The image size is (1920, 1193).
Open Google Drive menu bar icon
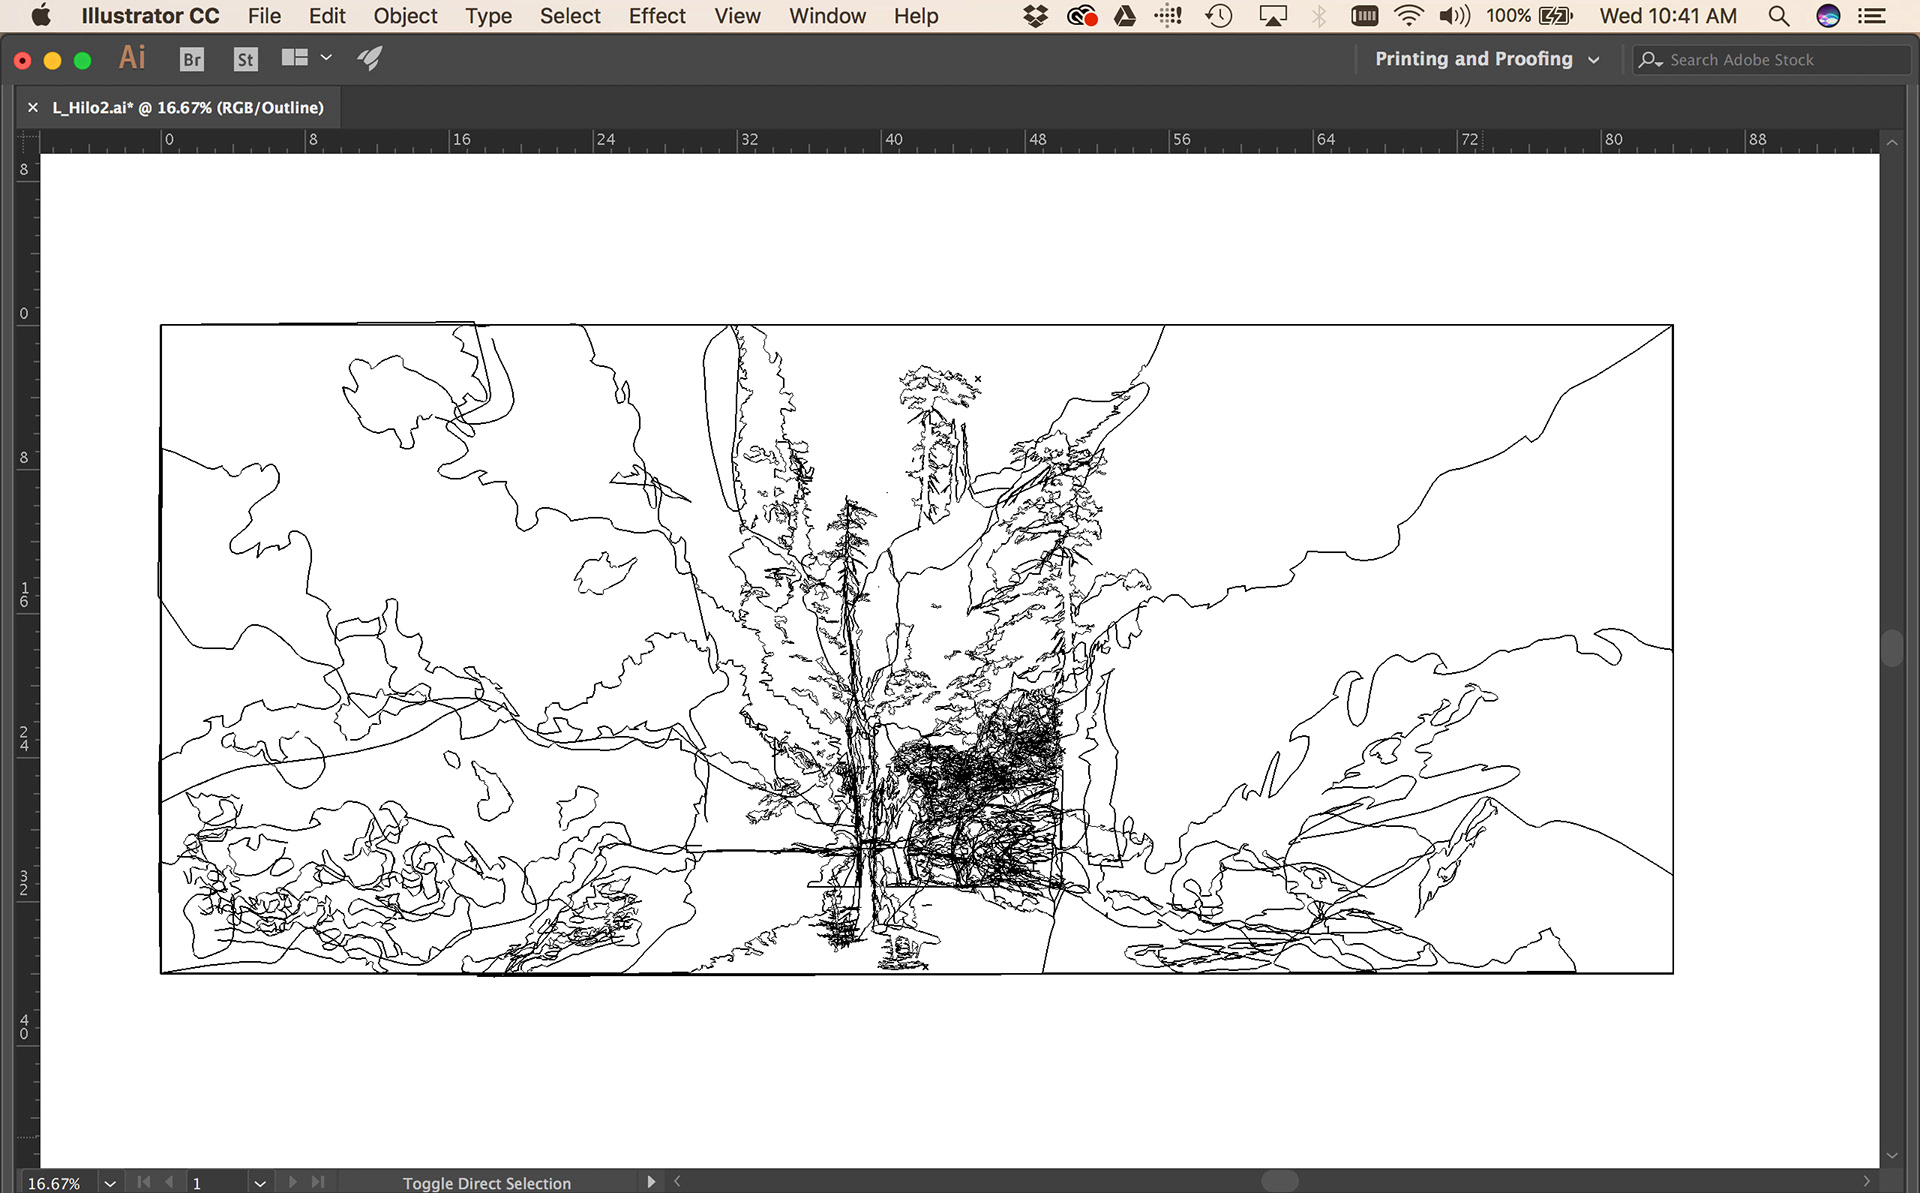coord(1125,16)
